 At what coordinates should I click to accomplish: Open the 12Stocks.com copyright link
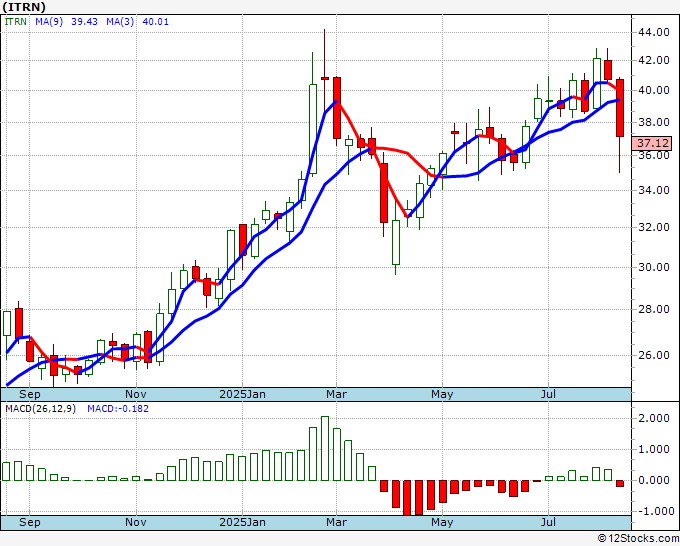(638, 539)
